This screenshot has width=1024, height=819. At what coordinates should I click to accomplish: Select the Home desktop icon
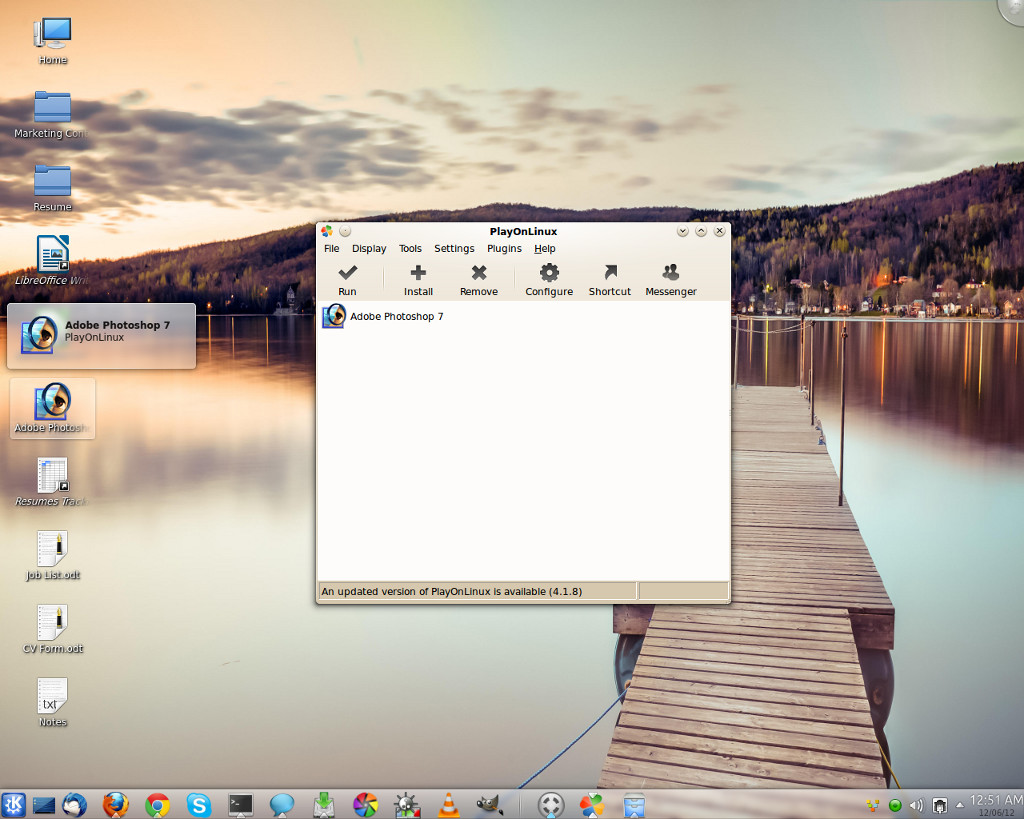52,41
